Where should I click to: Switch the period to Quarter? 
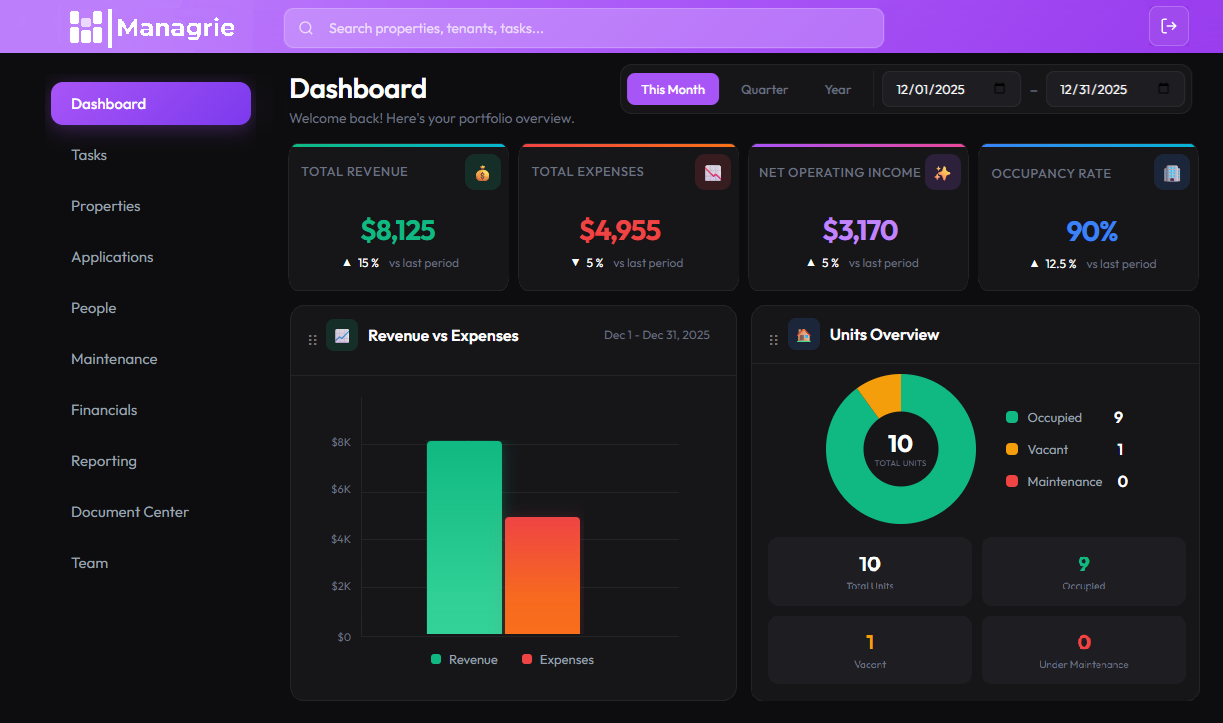764,89
